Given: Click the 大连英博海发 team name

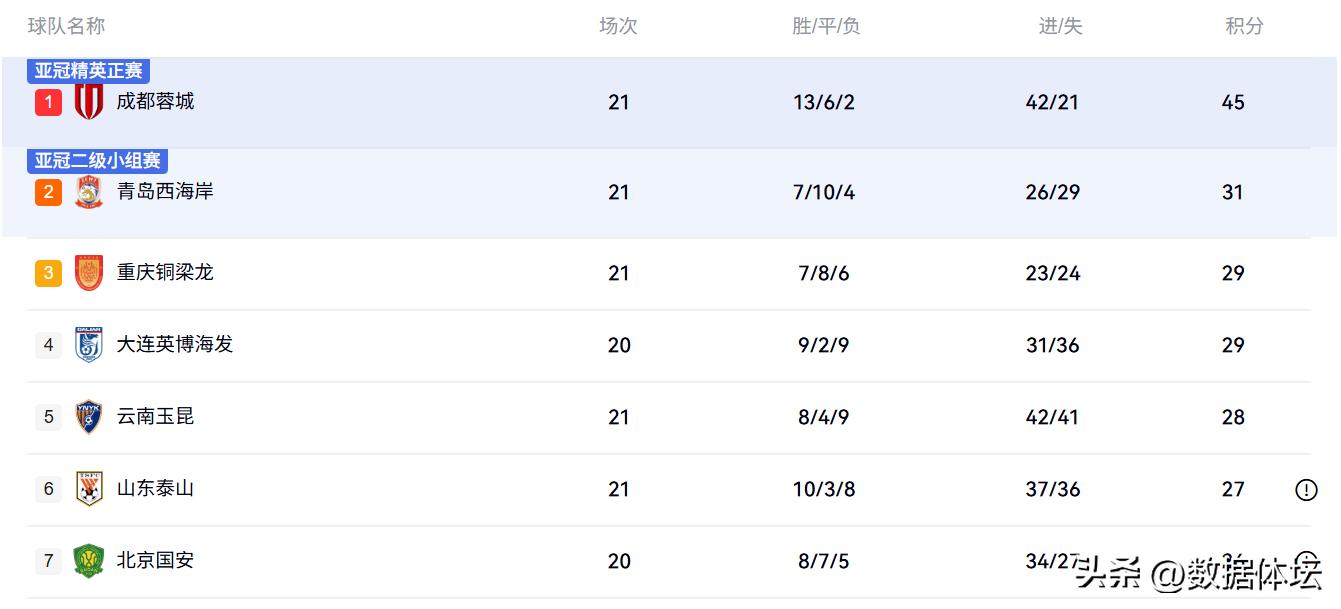Looking at the screenshot, I should pos(175,344).
